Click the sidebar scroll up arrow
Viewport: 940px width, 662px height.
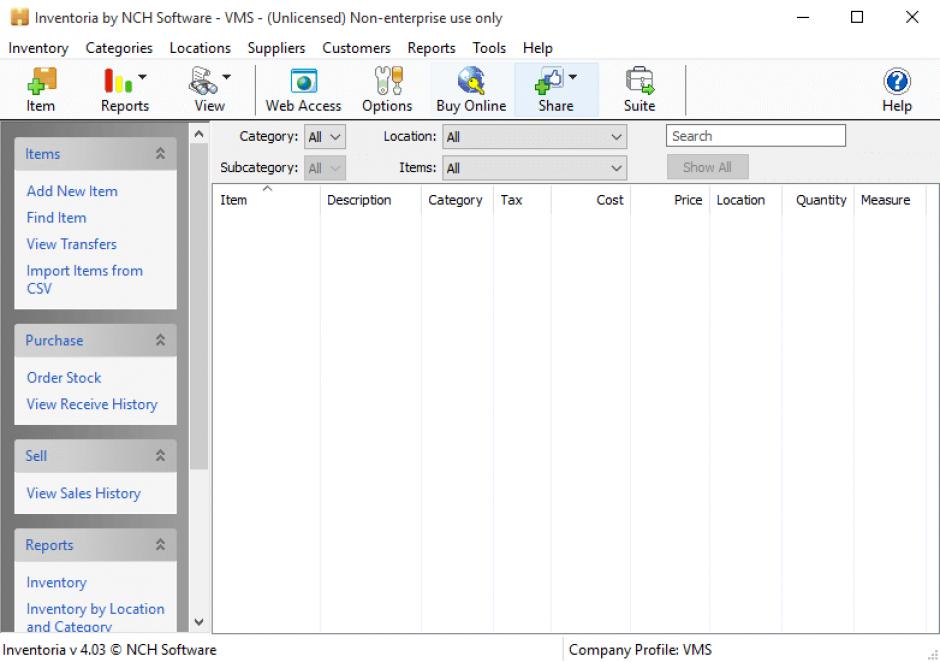click(x=199, y=135)
